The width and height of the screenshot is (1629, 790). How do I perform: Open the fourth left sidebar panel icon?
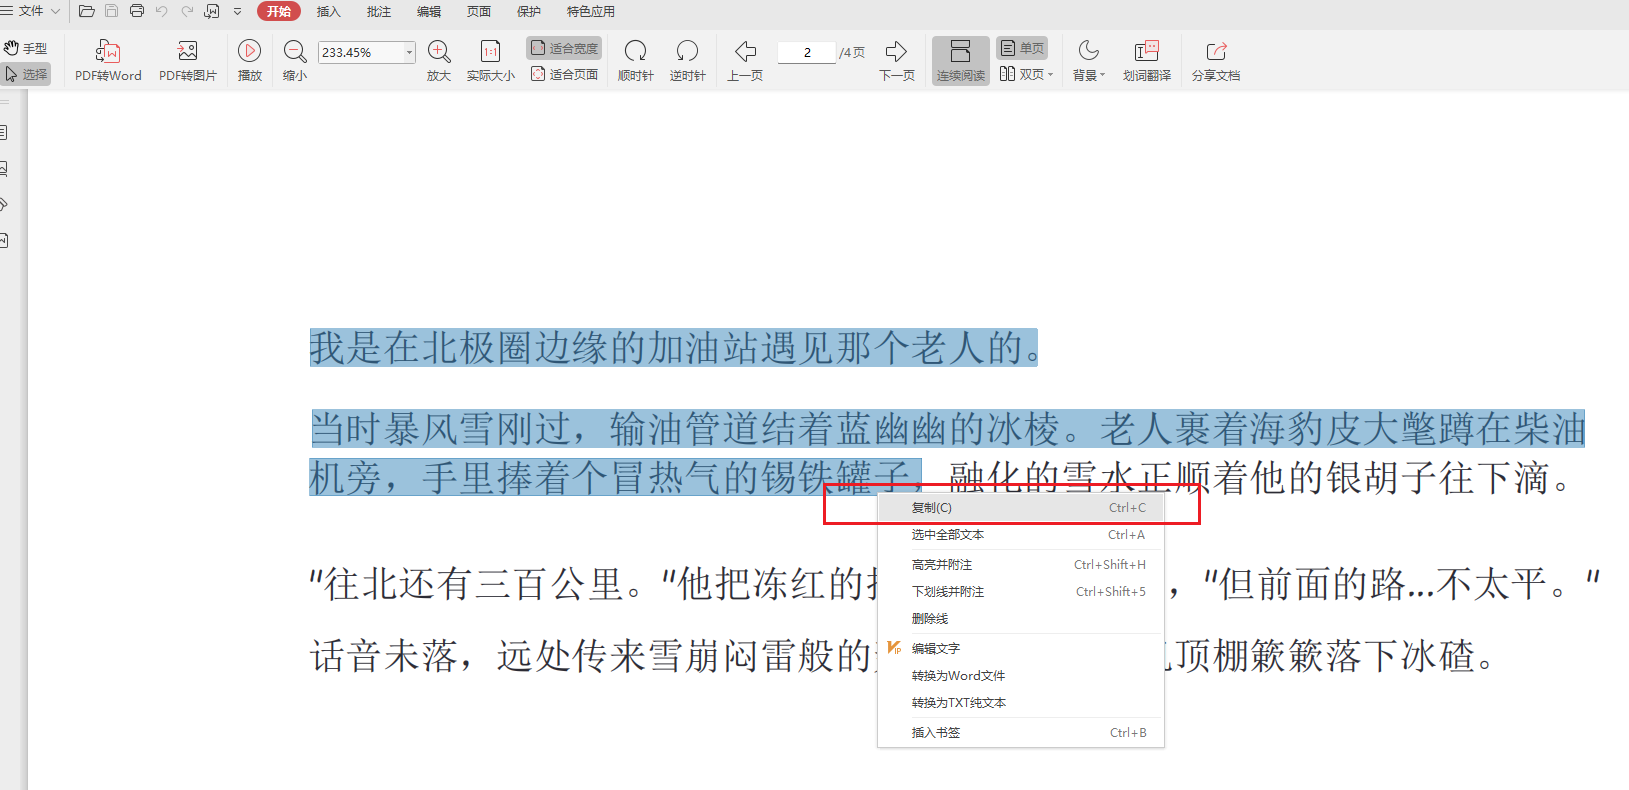4,240
